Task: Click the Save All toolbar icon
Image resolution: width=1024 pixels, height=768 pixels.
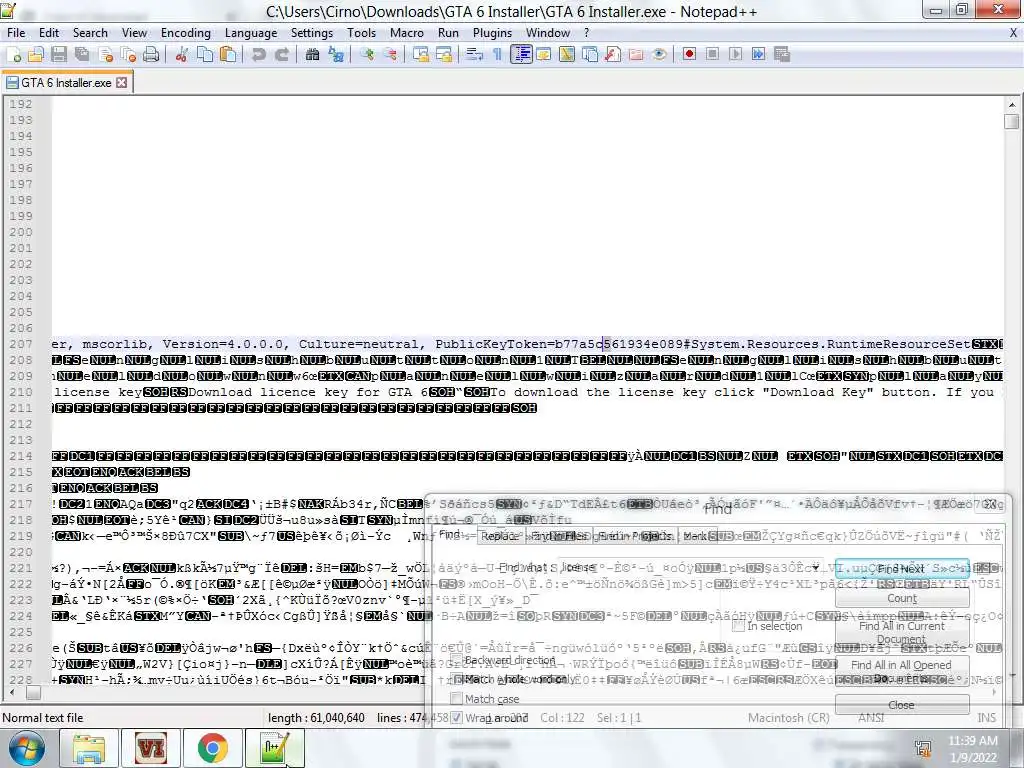Action: [x=82, y=55]
